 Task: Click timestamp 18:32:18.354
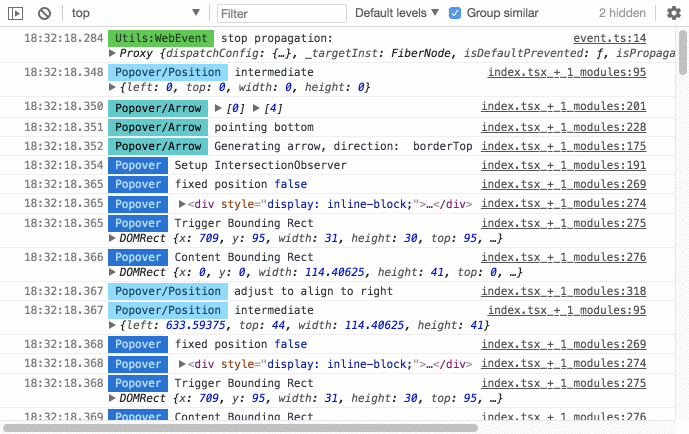pos(64,165)
